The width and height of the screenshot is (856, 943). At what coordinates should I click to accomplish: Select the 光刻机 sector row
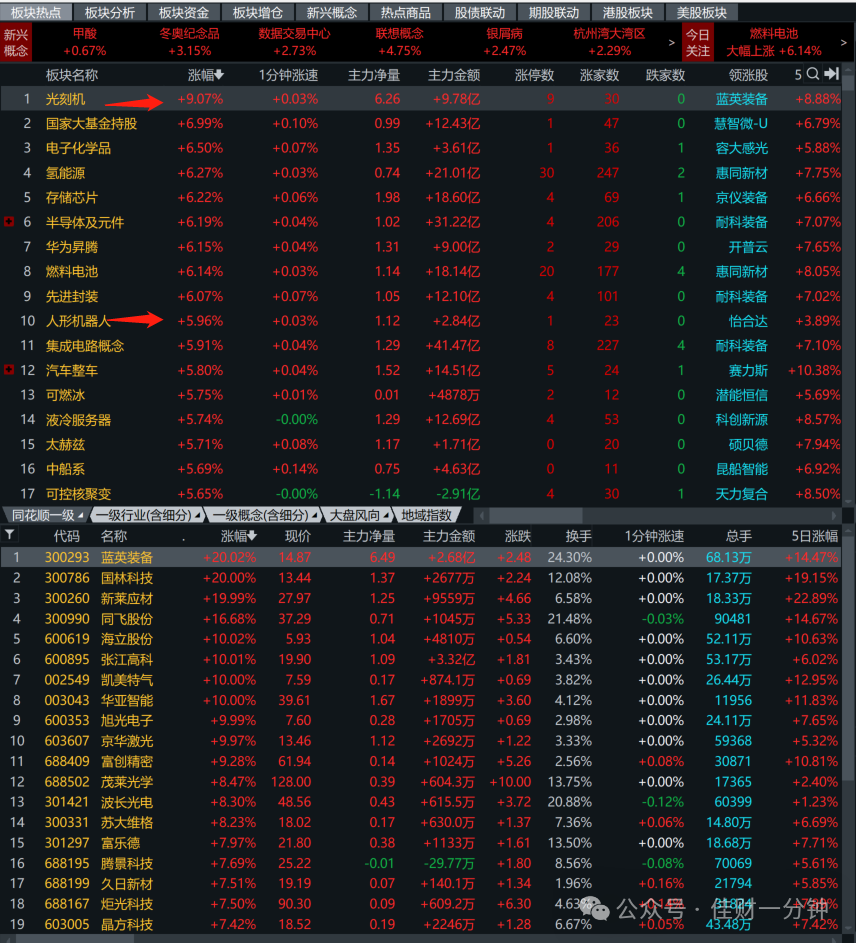coord(421,99)
